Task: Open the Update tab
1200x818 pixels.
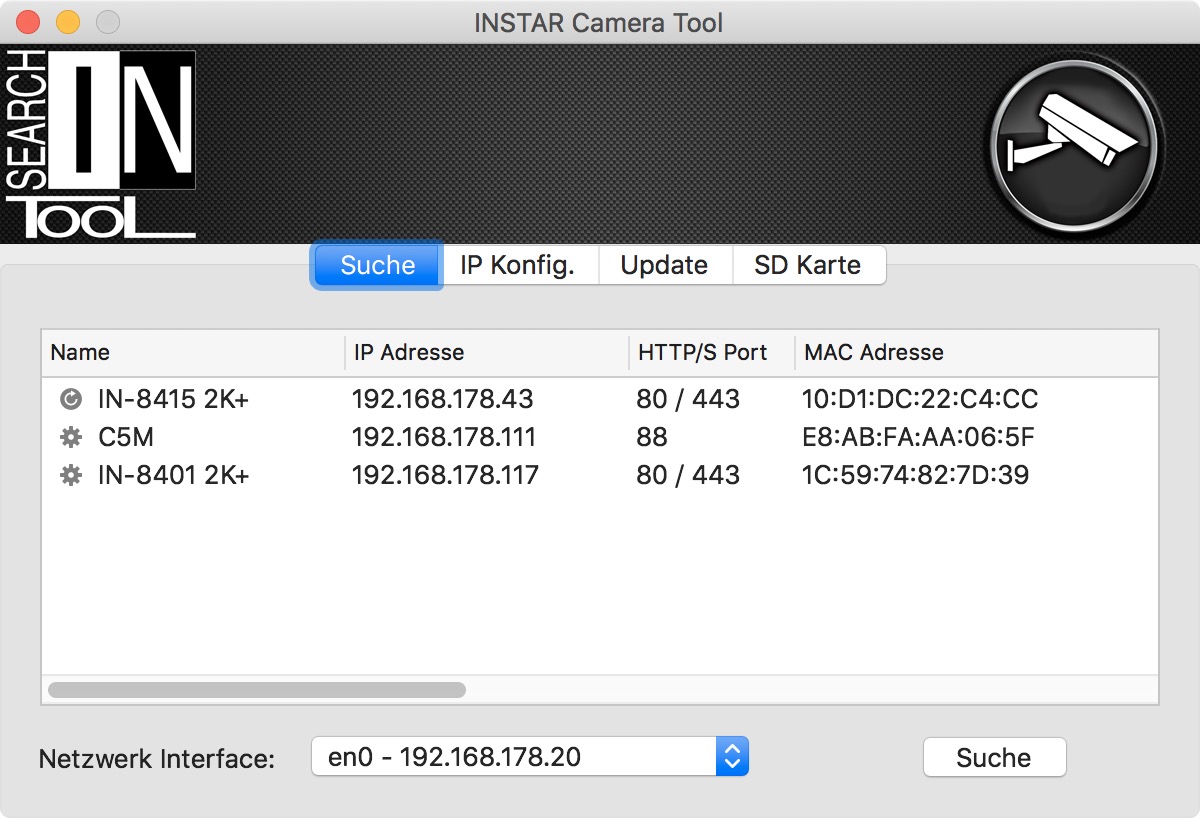Action: point(664,266)
